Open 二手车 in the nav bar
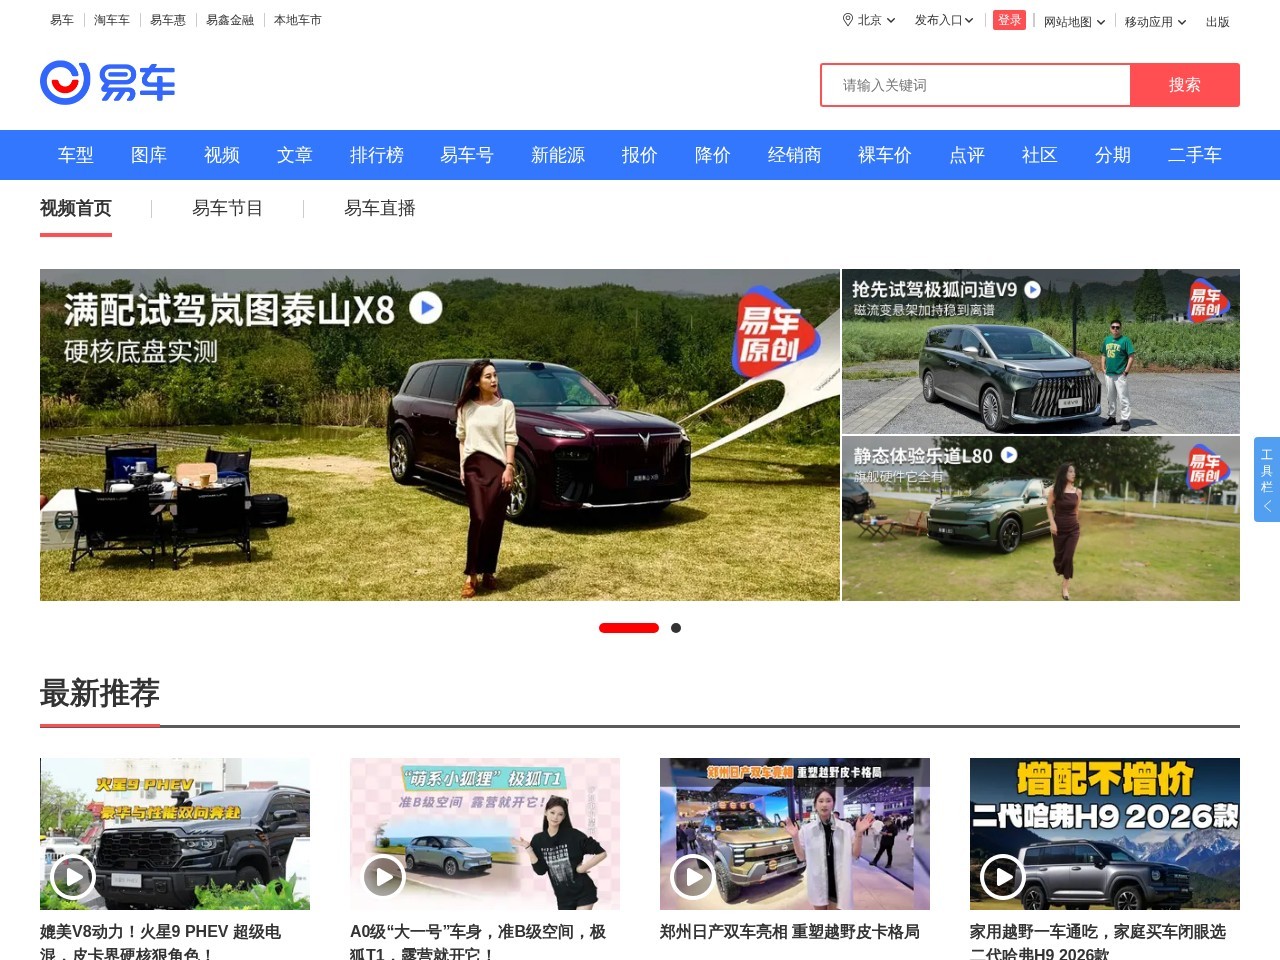This screenshot has width=1280, height=960. 1195,155
